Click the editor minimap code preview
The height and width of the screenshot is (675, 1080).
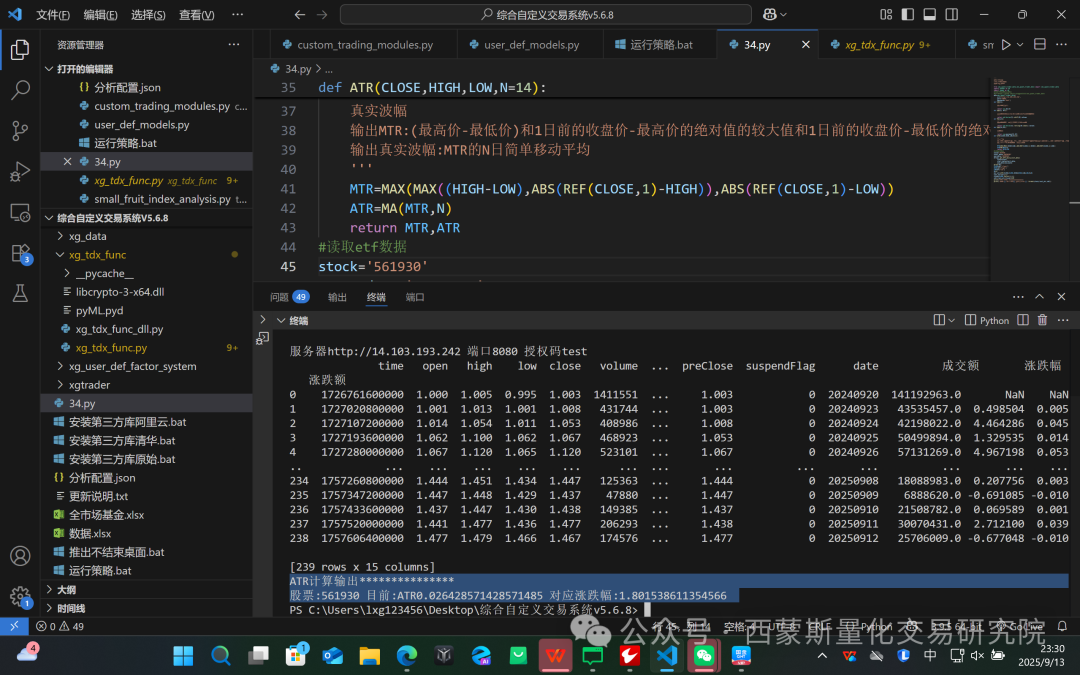1029,131
